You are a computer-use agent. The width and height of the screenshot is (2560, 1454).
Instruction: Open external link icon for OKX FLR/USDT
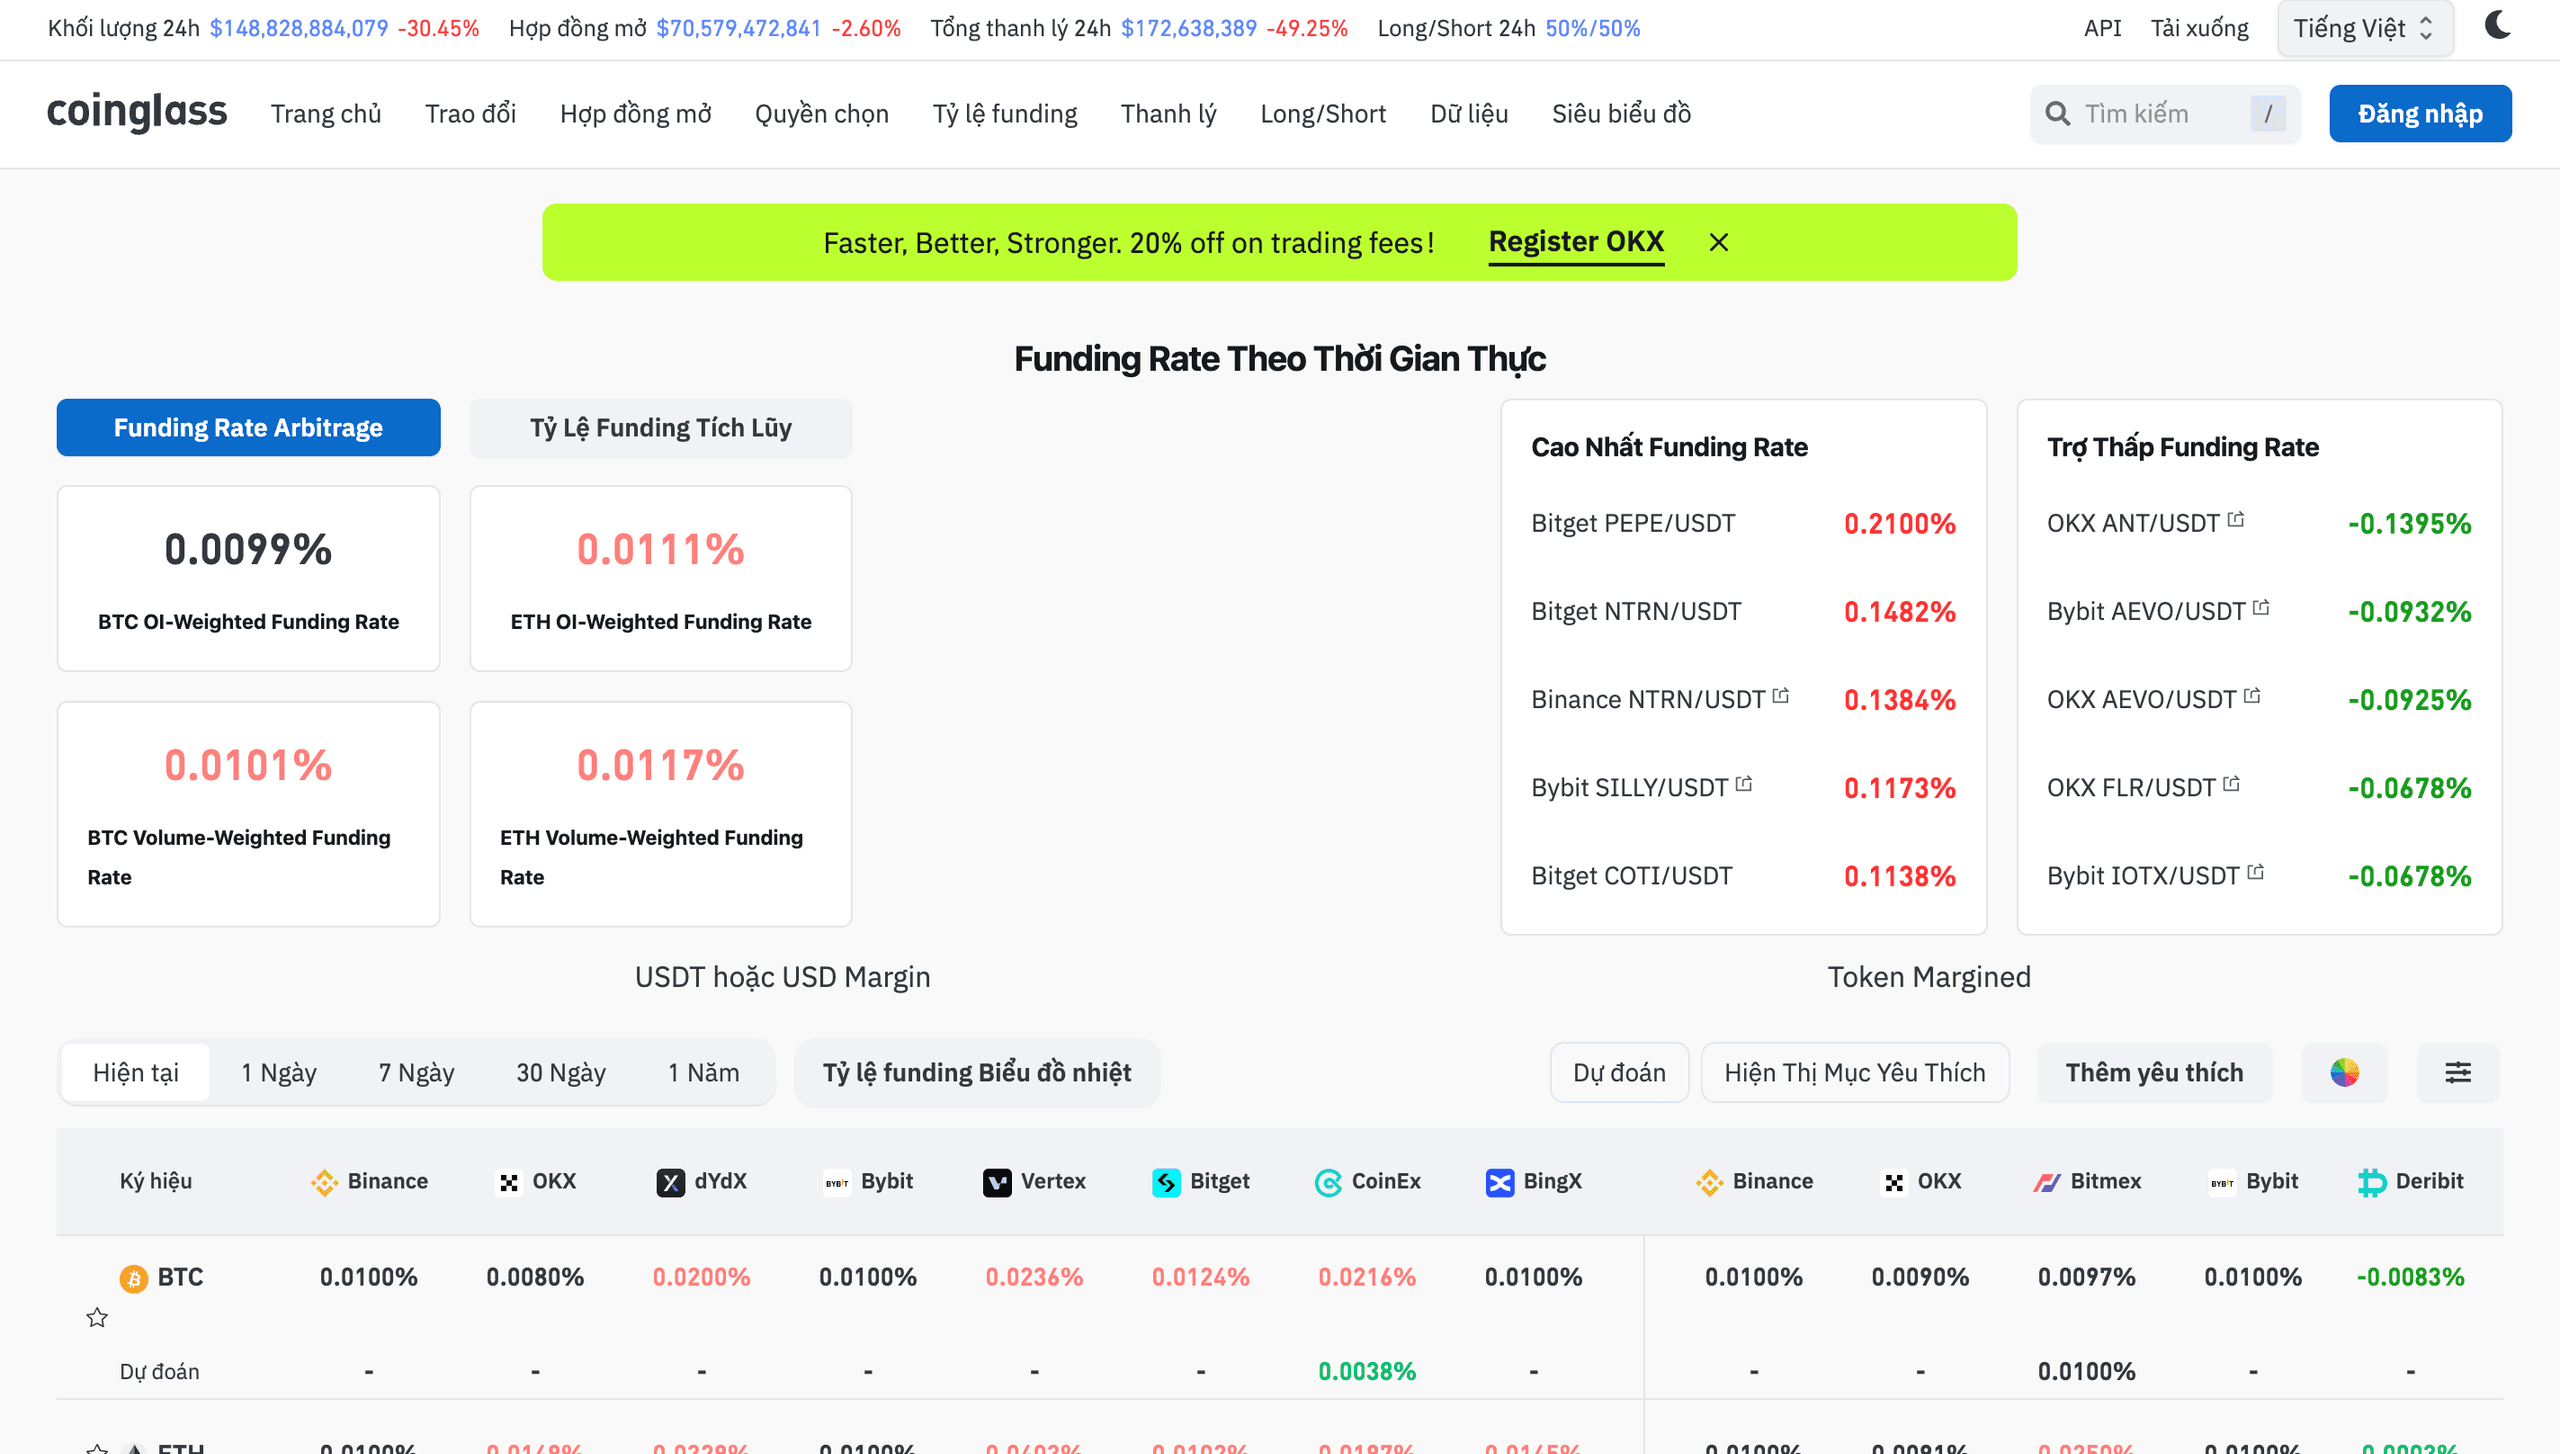(2232, 784)
